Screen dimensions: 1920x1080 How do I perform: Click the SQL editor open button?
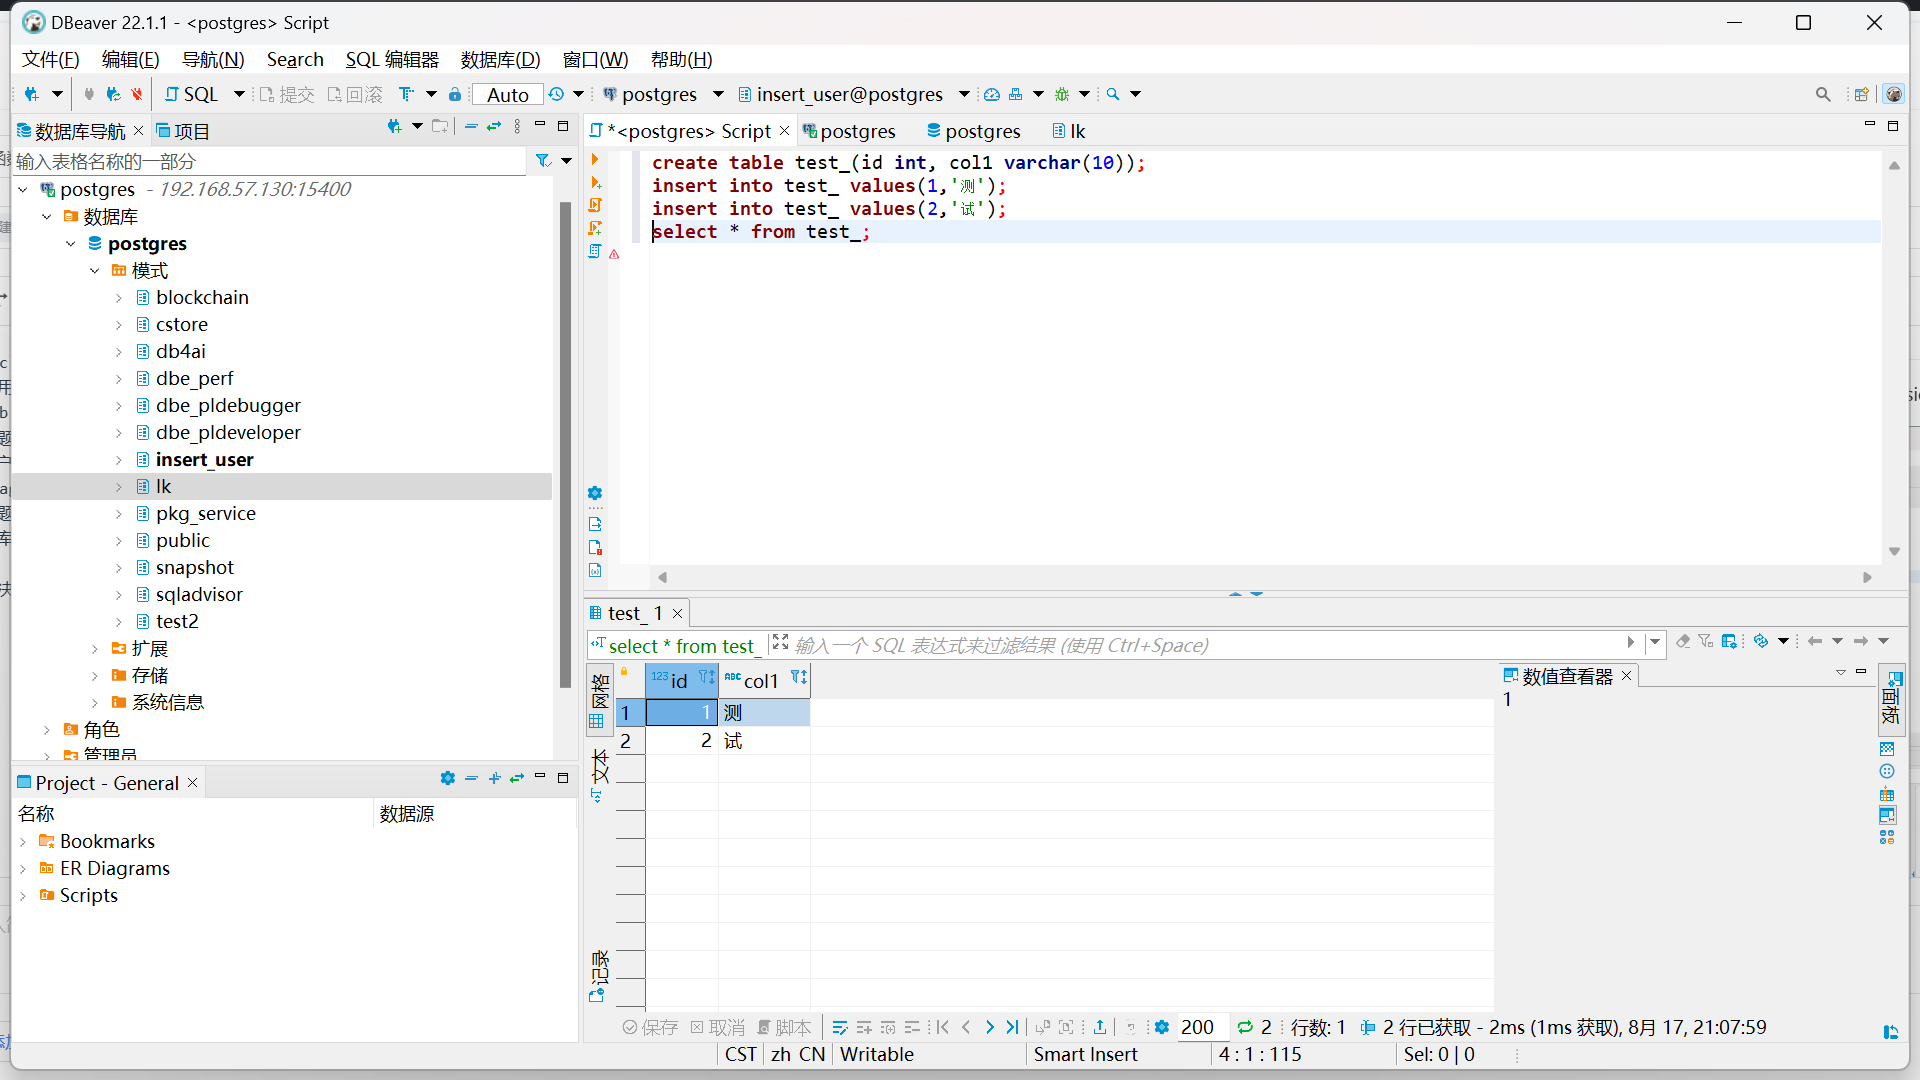pyautogui.click(x=192, y=94)
